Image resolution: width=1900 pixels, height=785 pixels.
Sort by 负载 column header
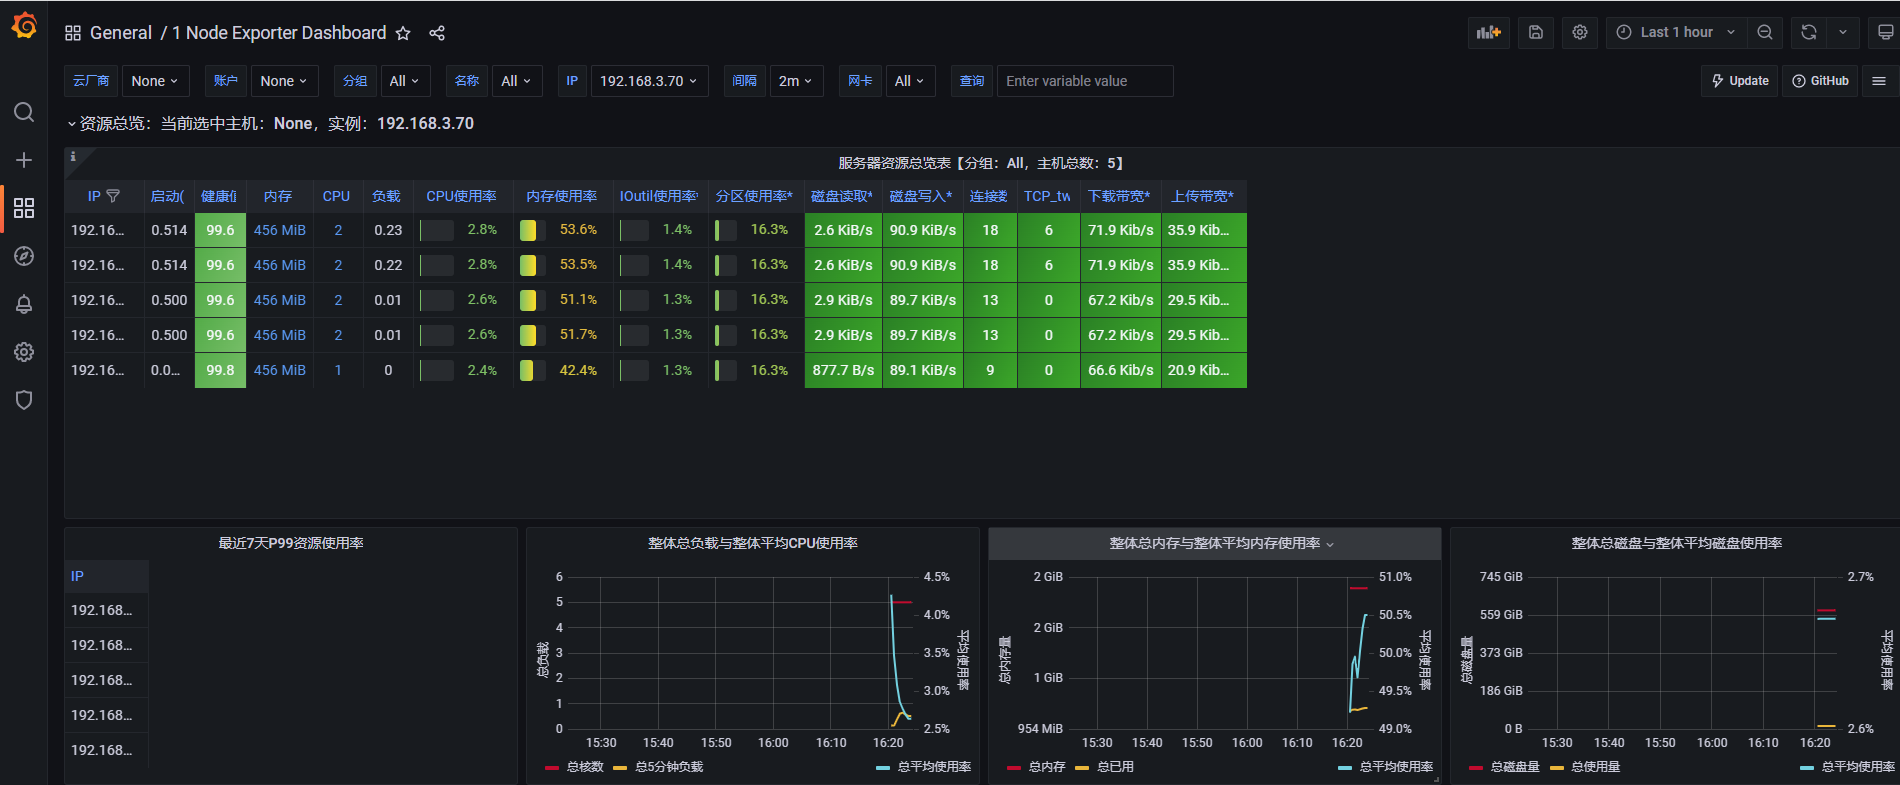pos(386,196)
